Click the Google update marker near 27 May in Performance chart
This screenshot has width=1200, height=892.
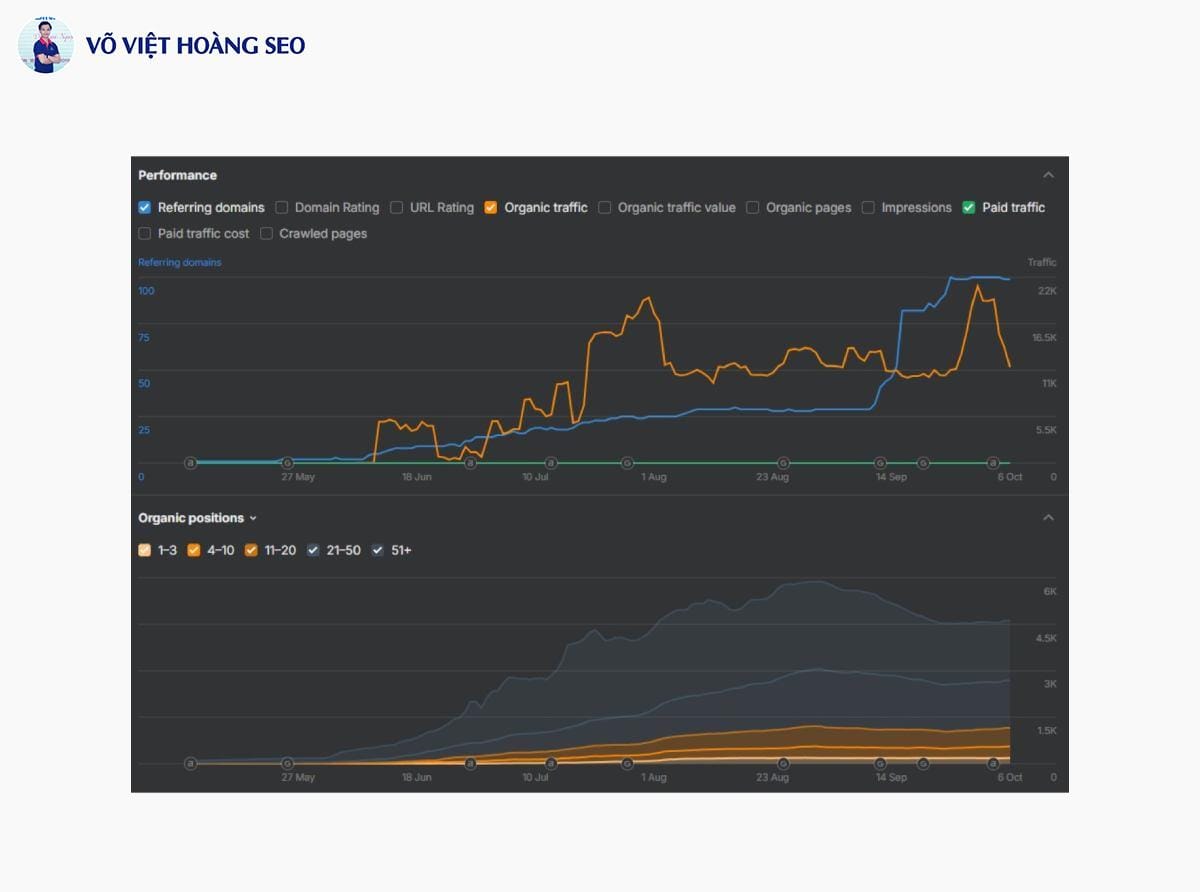[x=288, y=462]
